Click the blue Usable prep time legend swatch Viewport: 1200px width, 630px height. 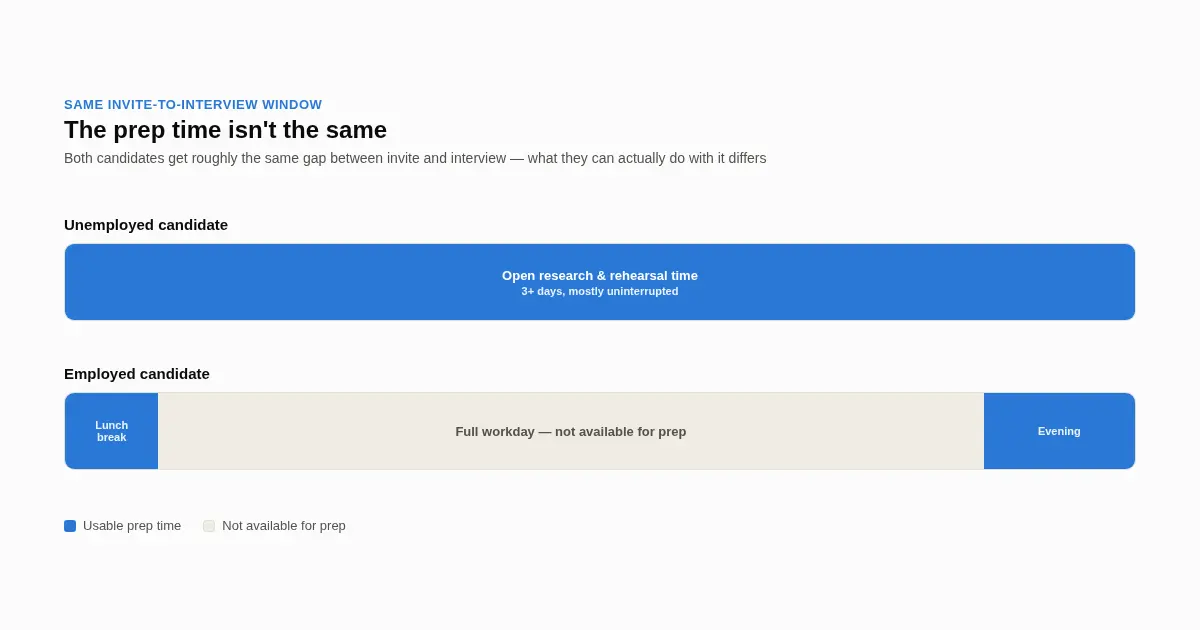coord(70,526)
